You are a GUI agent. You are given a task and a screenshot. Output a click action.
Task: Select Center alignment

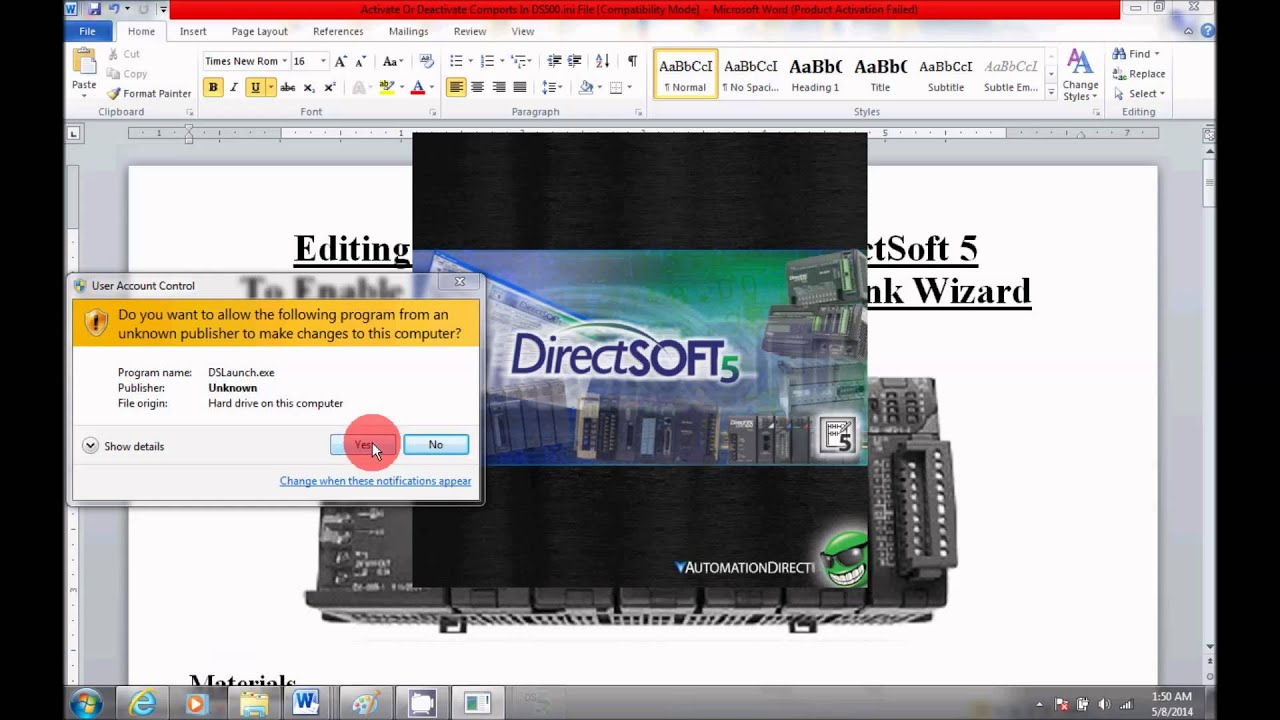(x=477, y=87)
